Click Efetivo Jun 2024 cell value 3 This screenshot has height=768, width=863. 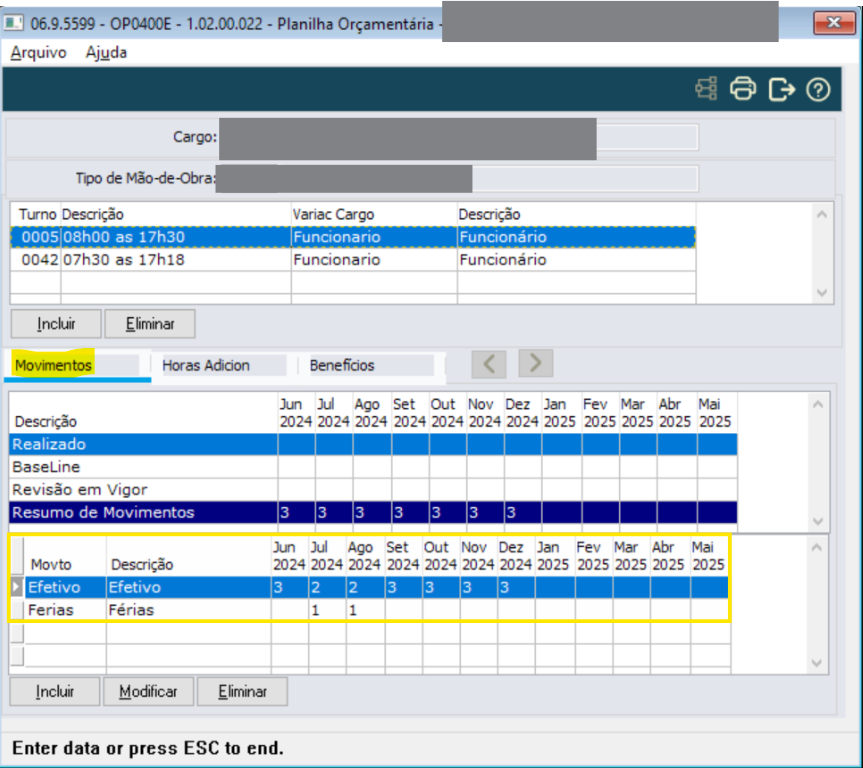click(x=290, y=587)
